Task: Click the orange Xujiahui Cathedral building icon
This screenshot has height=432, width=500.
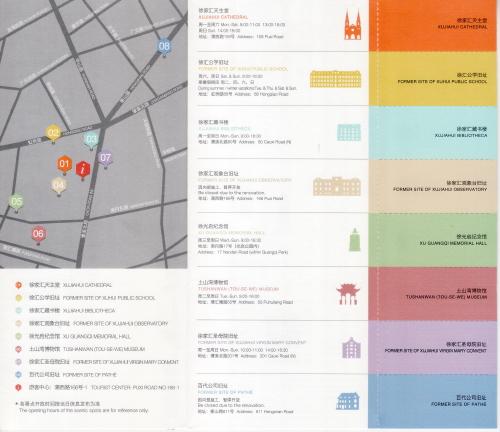Action: coord(353,25)
